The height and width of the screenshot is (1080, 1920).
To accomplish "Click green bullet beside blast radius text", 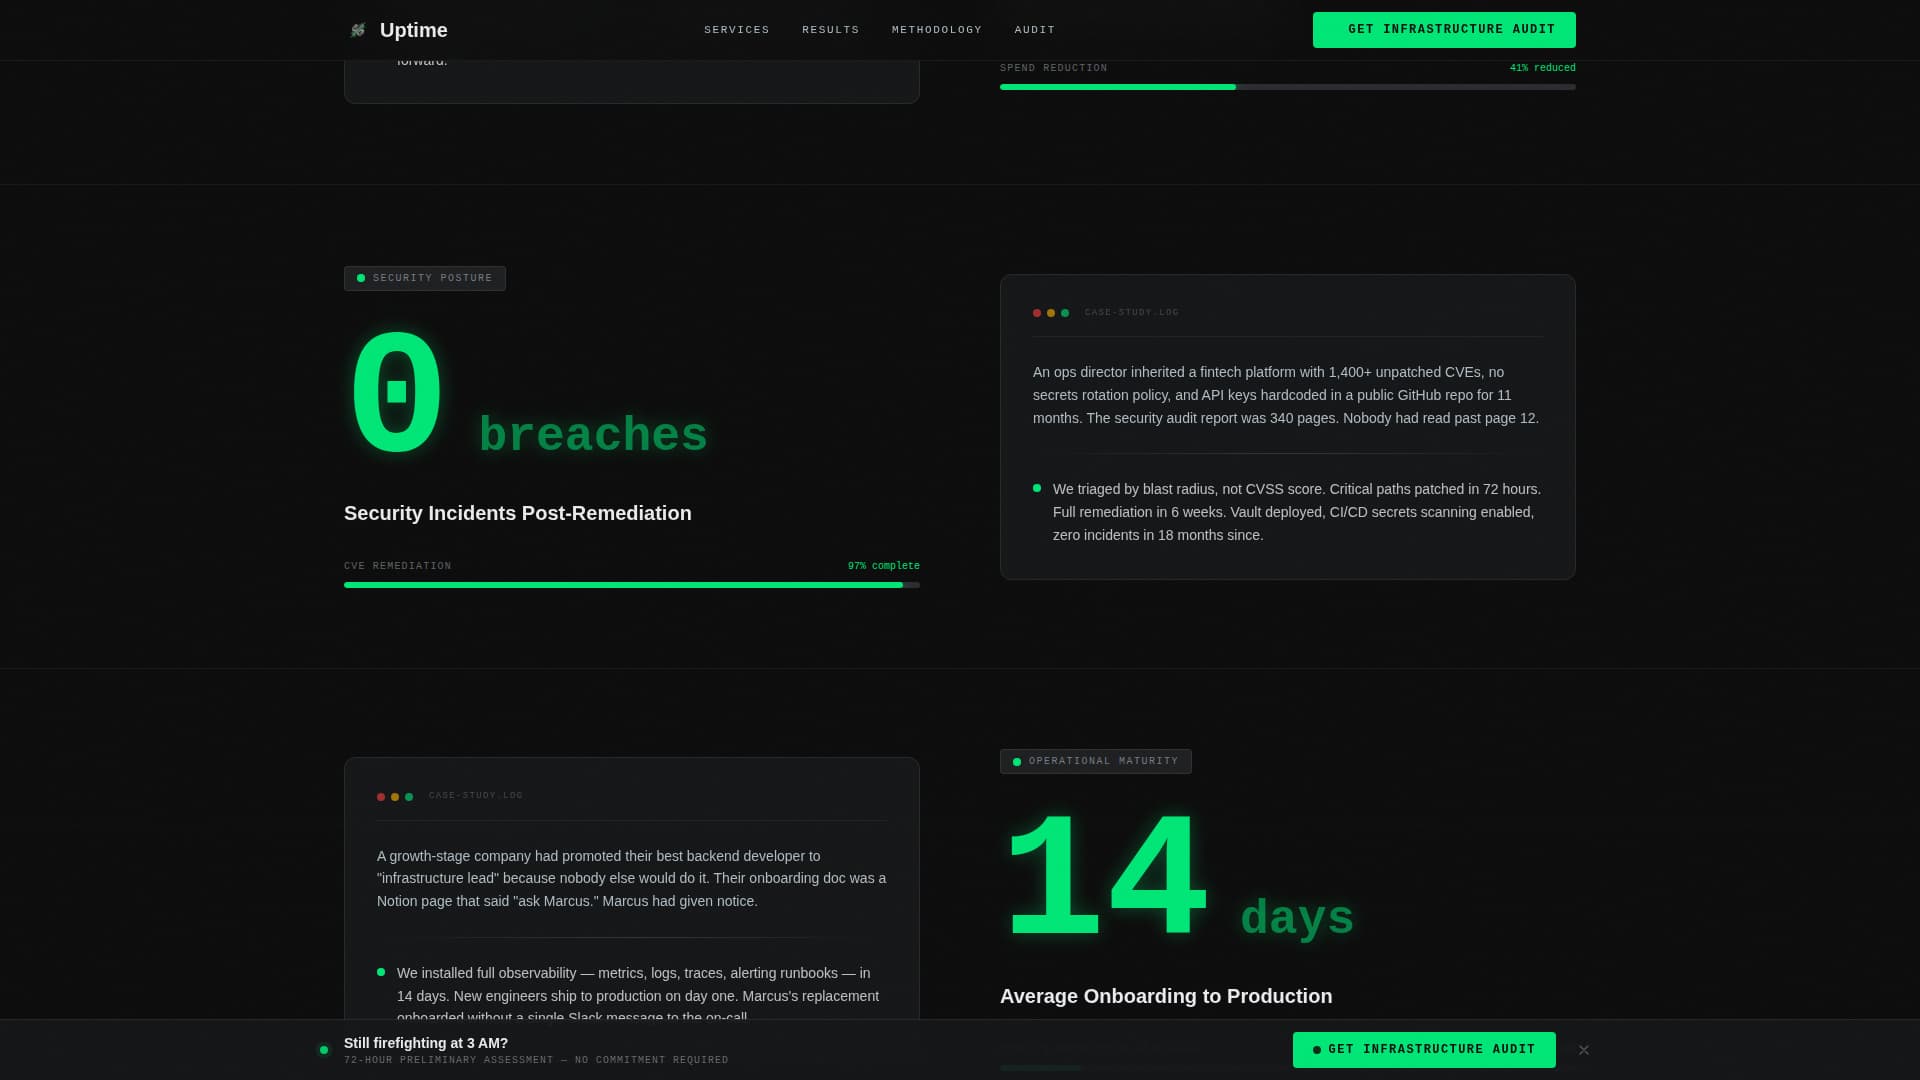I will [1037, 488].
